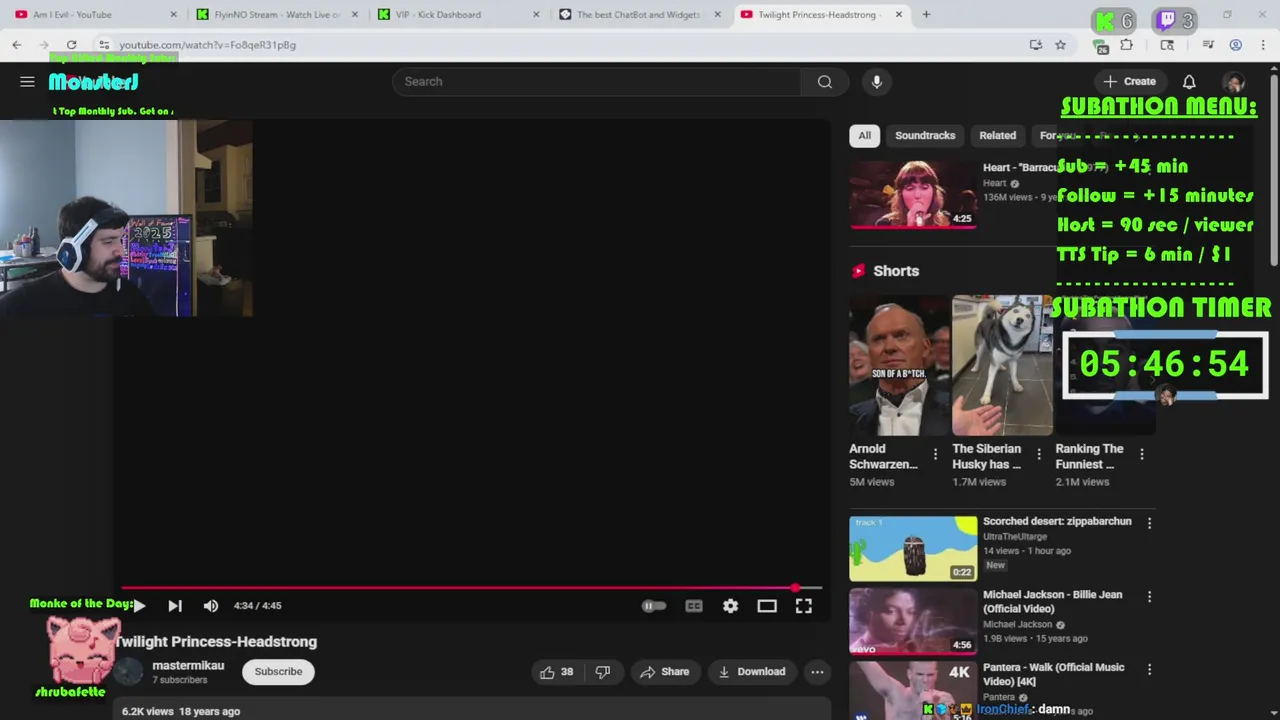Switch to the VIP - Kick Dashboard tab

coord(458,14)
